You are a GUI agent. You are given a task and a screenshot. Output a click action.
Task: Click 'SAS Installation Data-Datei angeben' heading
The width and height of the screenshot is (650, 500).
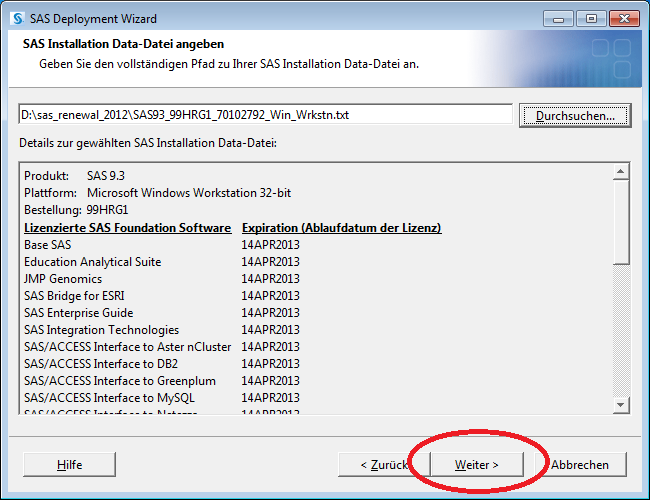123,44
